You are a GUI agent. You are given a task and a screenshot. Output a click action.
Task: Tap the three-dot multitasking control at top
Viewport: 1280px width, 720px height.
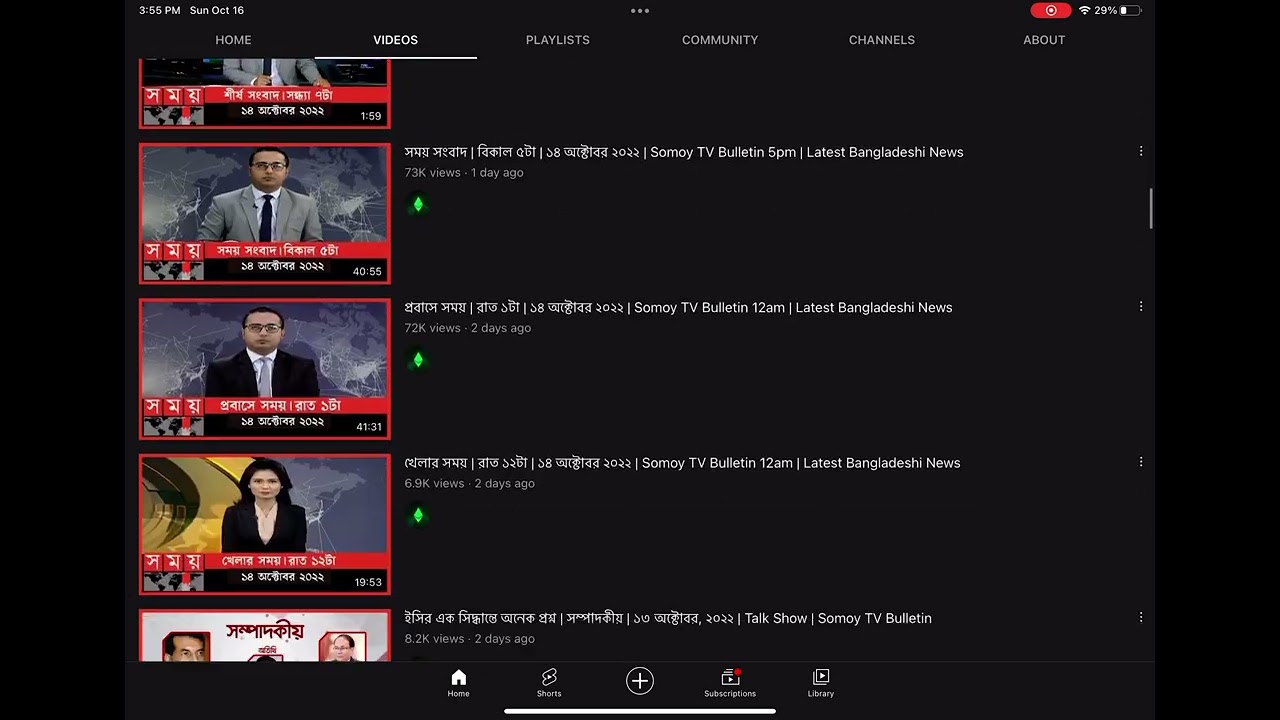point(640,11)
